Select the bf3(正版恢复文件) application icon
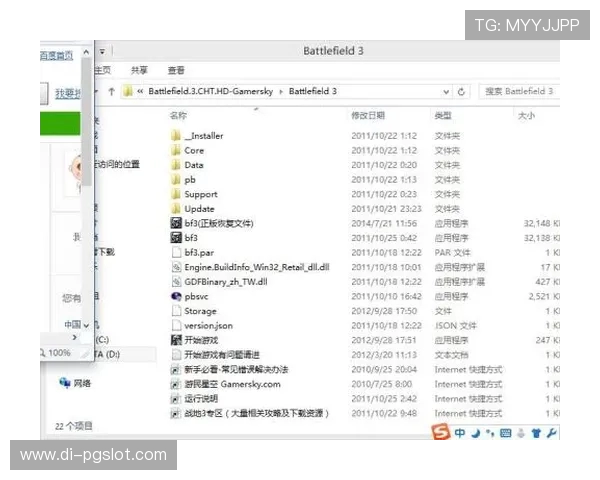The height and width of the screenshot is (480, 600). pos(176,223)
